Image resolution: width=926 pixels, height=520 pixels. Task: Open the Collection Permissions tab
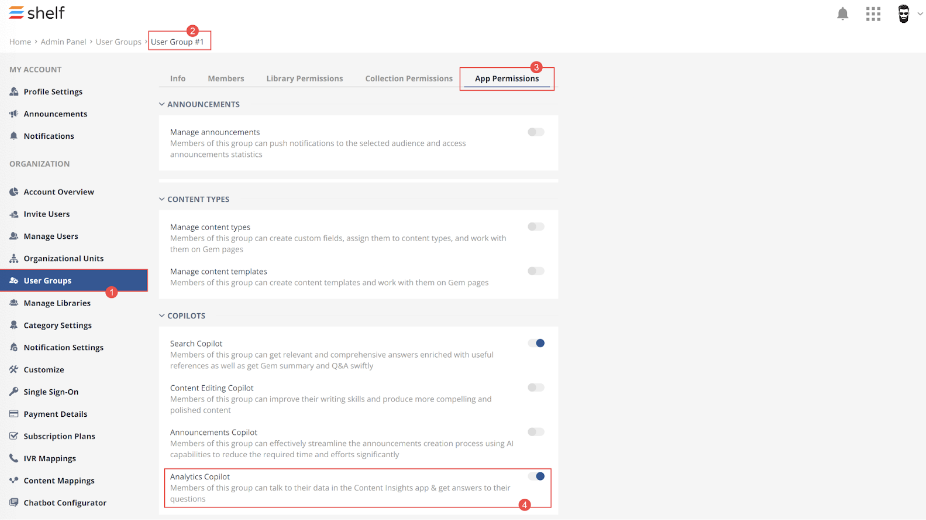point(409,79)
